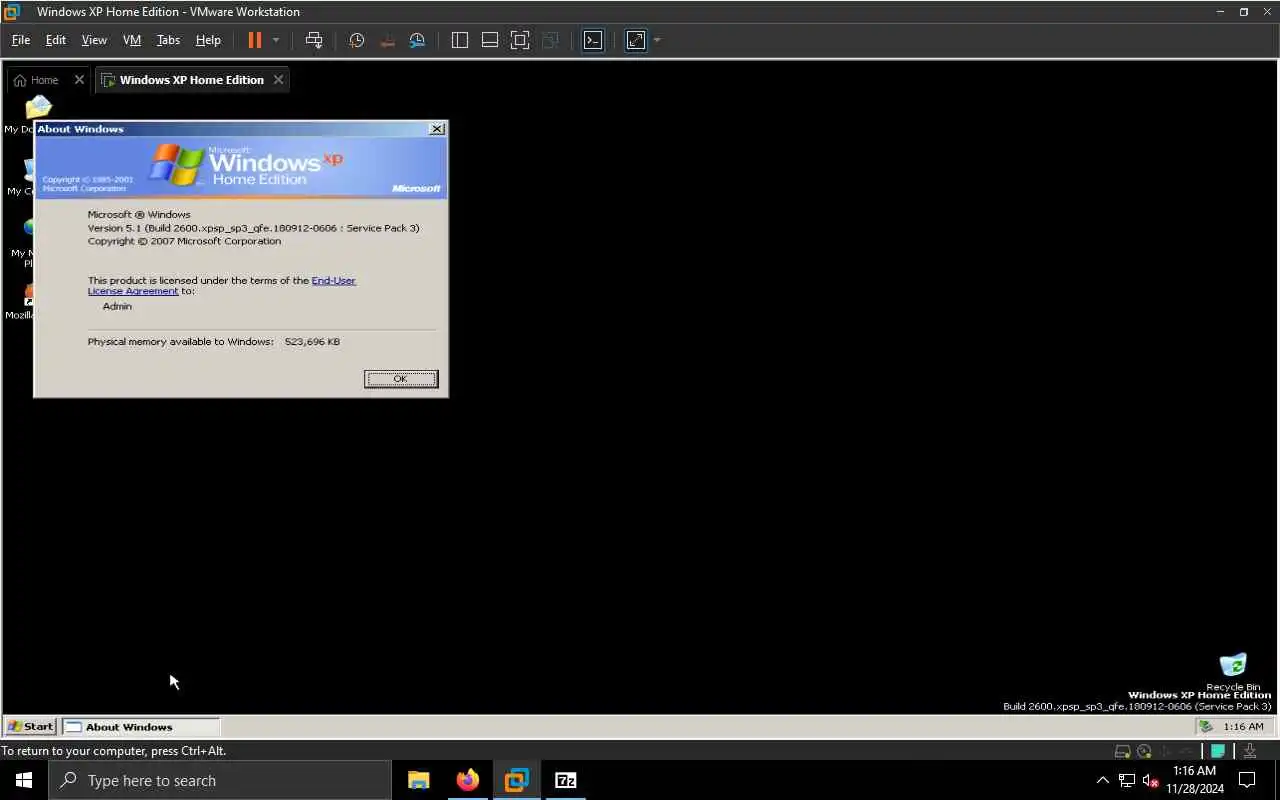Toggle the thumbnail bar view icon
Image resolution: width=1280 pixels, height=800 pixels.
[490, 40]
